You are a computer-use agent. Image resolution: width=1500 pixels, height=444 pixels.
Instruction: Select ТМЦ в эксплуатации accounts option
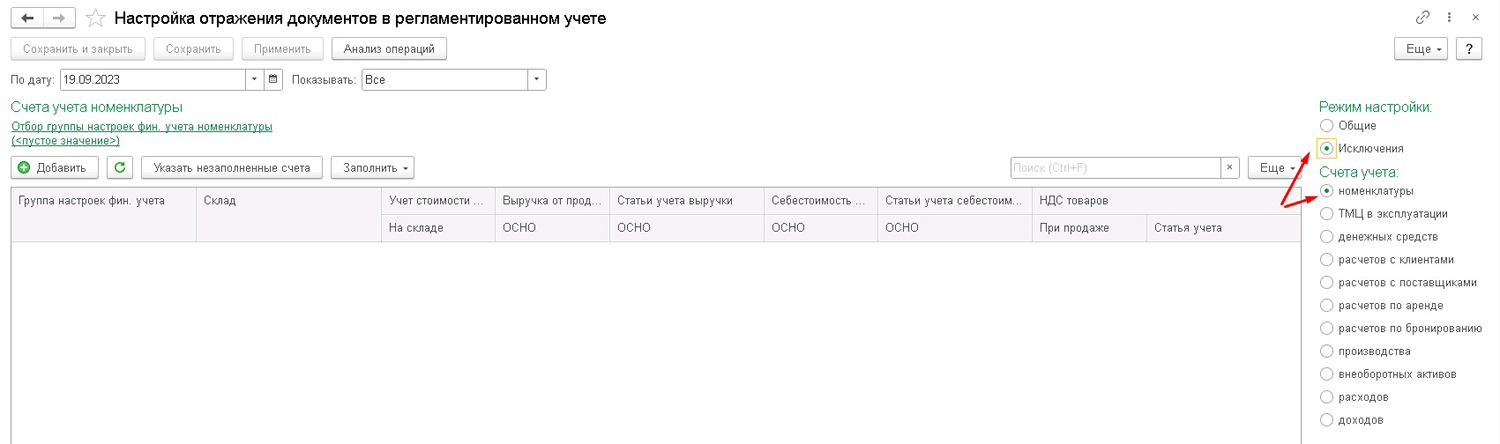(1327, 213)
